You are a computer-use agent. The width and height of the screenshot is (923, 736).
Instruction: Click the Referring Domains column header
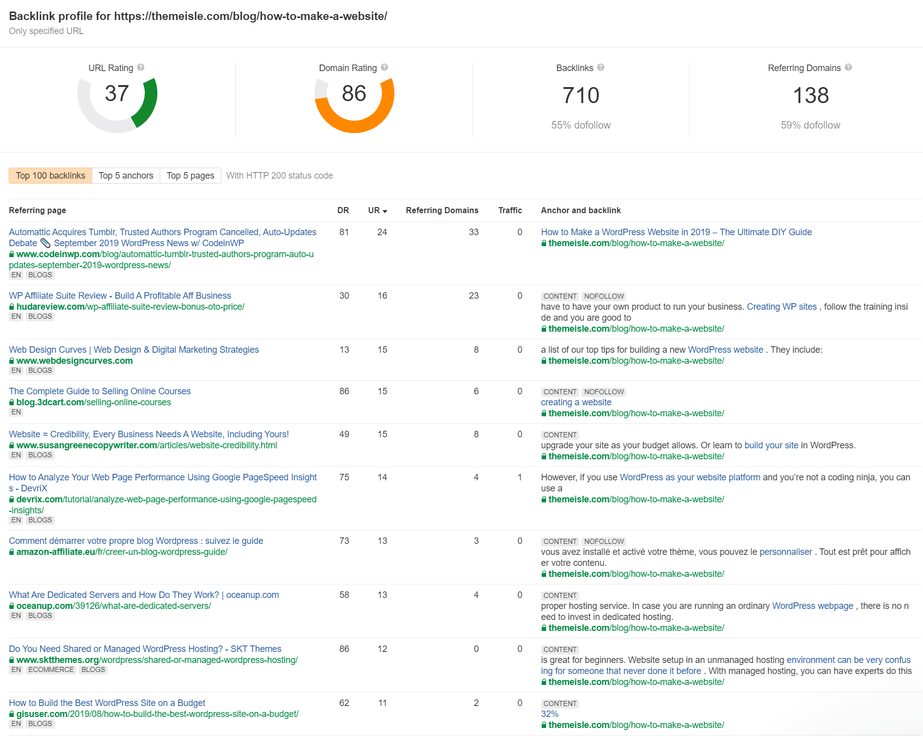coord(442,210)
